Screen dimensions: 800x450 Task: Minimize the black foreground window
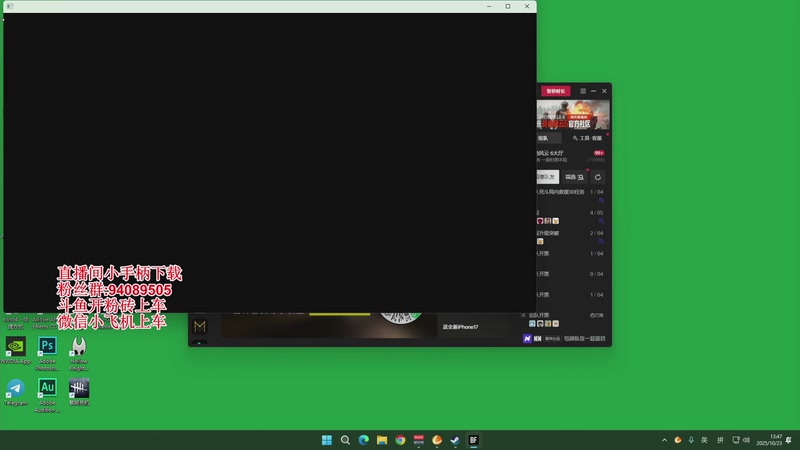tap(489, 6)
